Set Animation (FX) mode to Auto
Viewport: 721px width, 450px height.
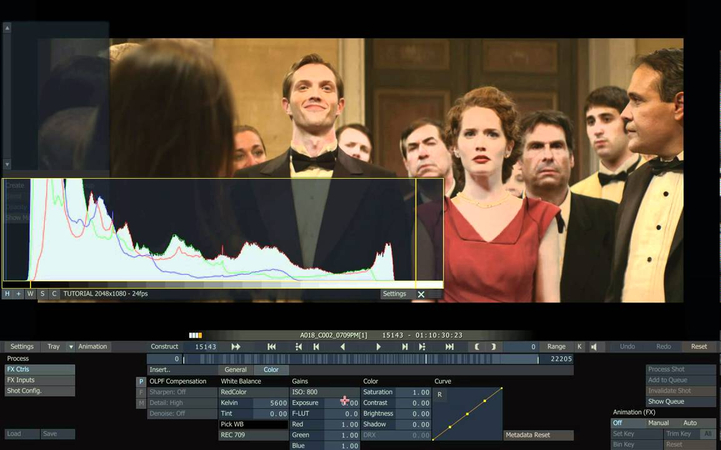click(x=690, y=423)
